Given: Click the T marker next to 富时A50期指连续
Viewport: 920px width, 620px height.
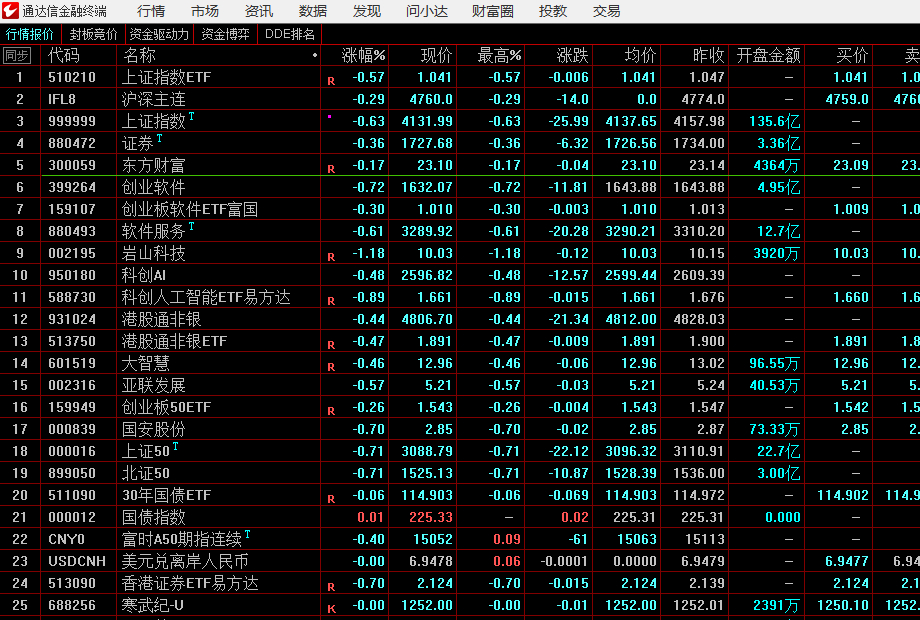Looking at the screenshot, I should pyautogui.click(x=247, y=534).
